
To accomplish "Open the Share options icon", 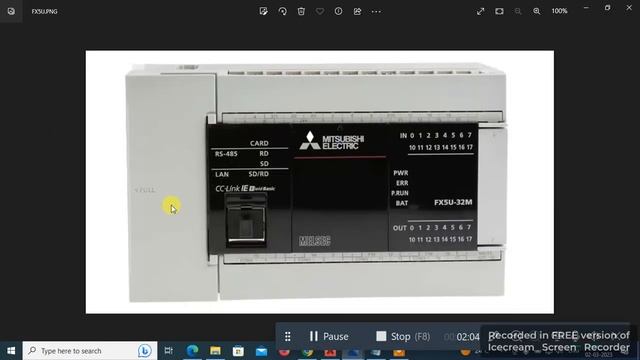I will [357, 11].
